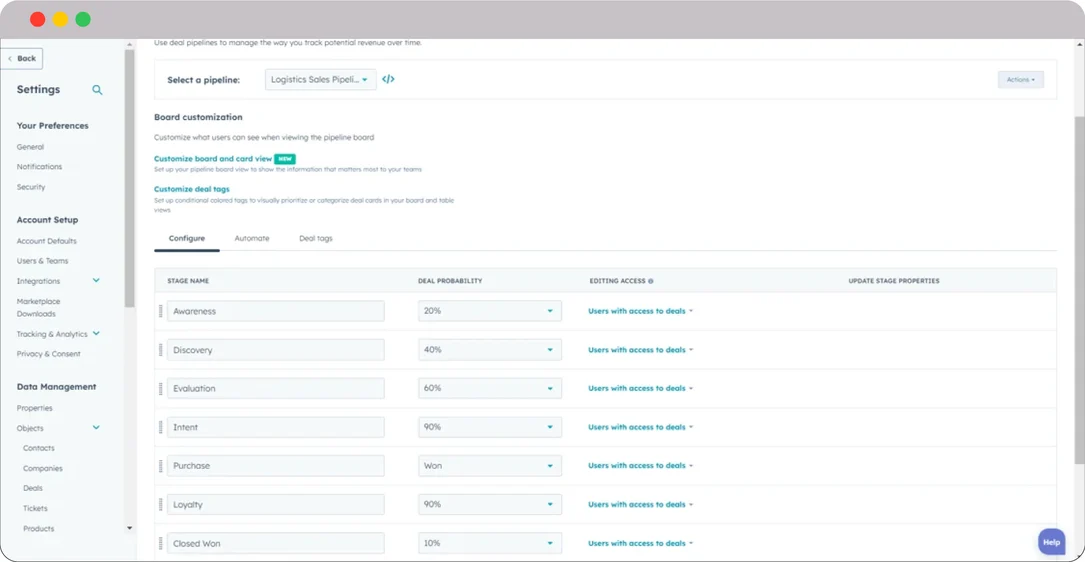Open Loyalty deal probability dropdown

(x=490, y=505)
